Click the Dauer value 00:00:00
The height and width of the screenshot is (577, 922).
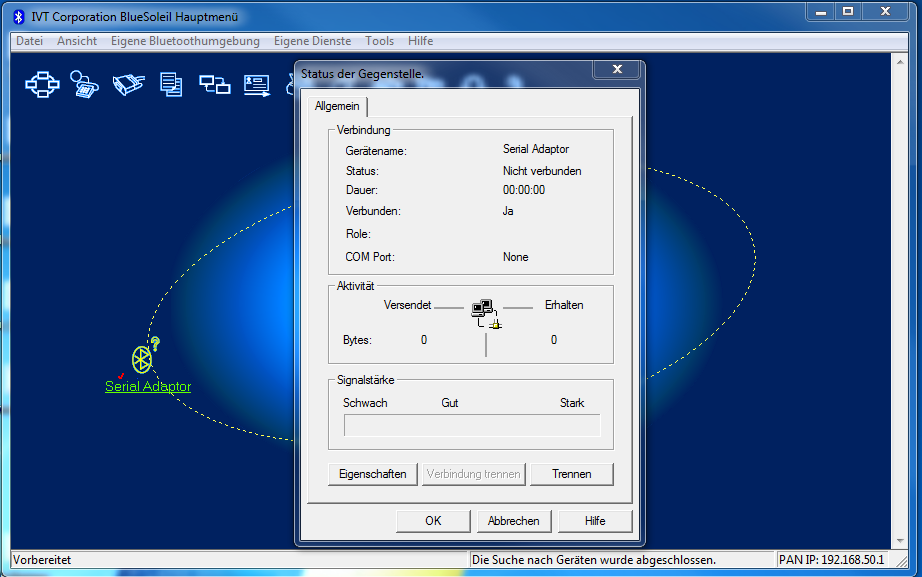[x=524, y=190]
